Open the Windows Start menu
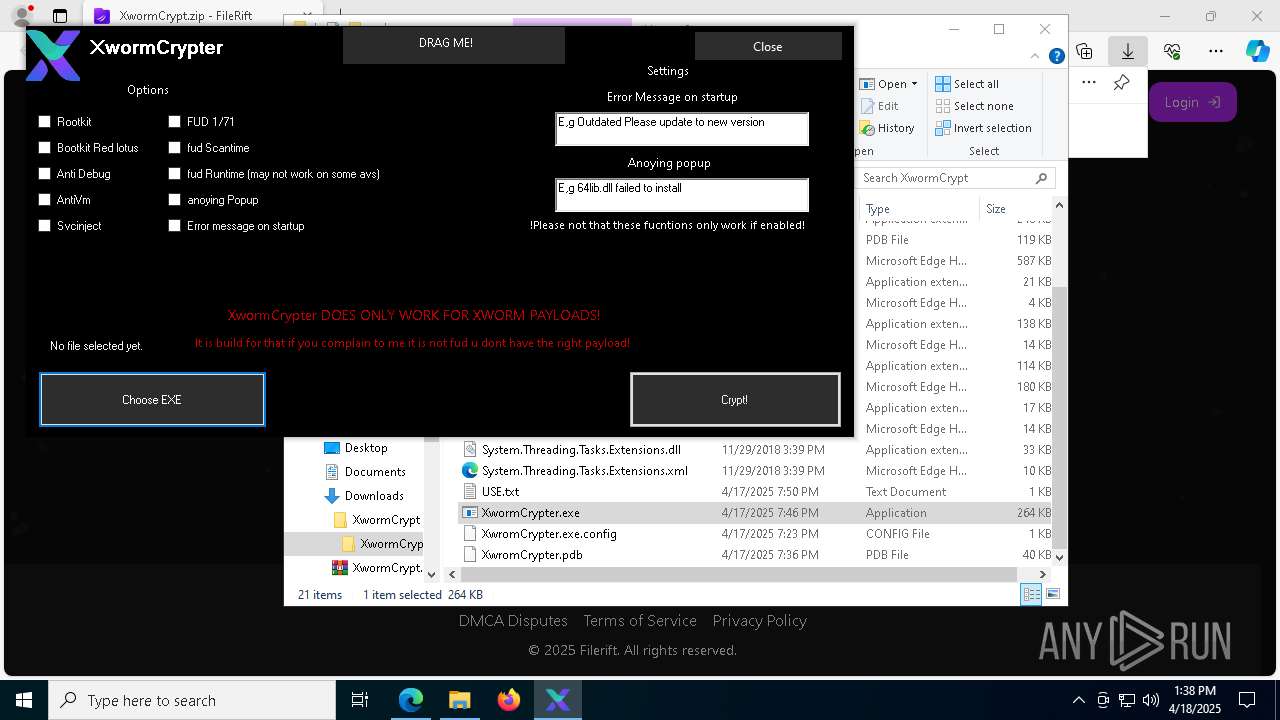Viewport: 1280px width, 720px height. click(x=23, y=700)
